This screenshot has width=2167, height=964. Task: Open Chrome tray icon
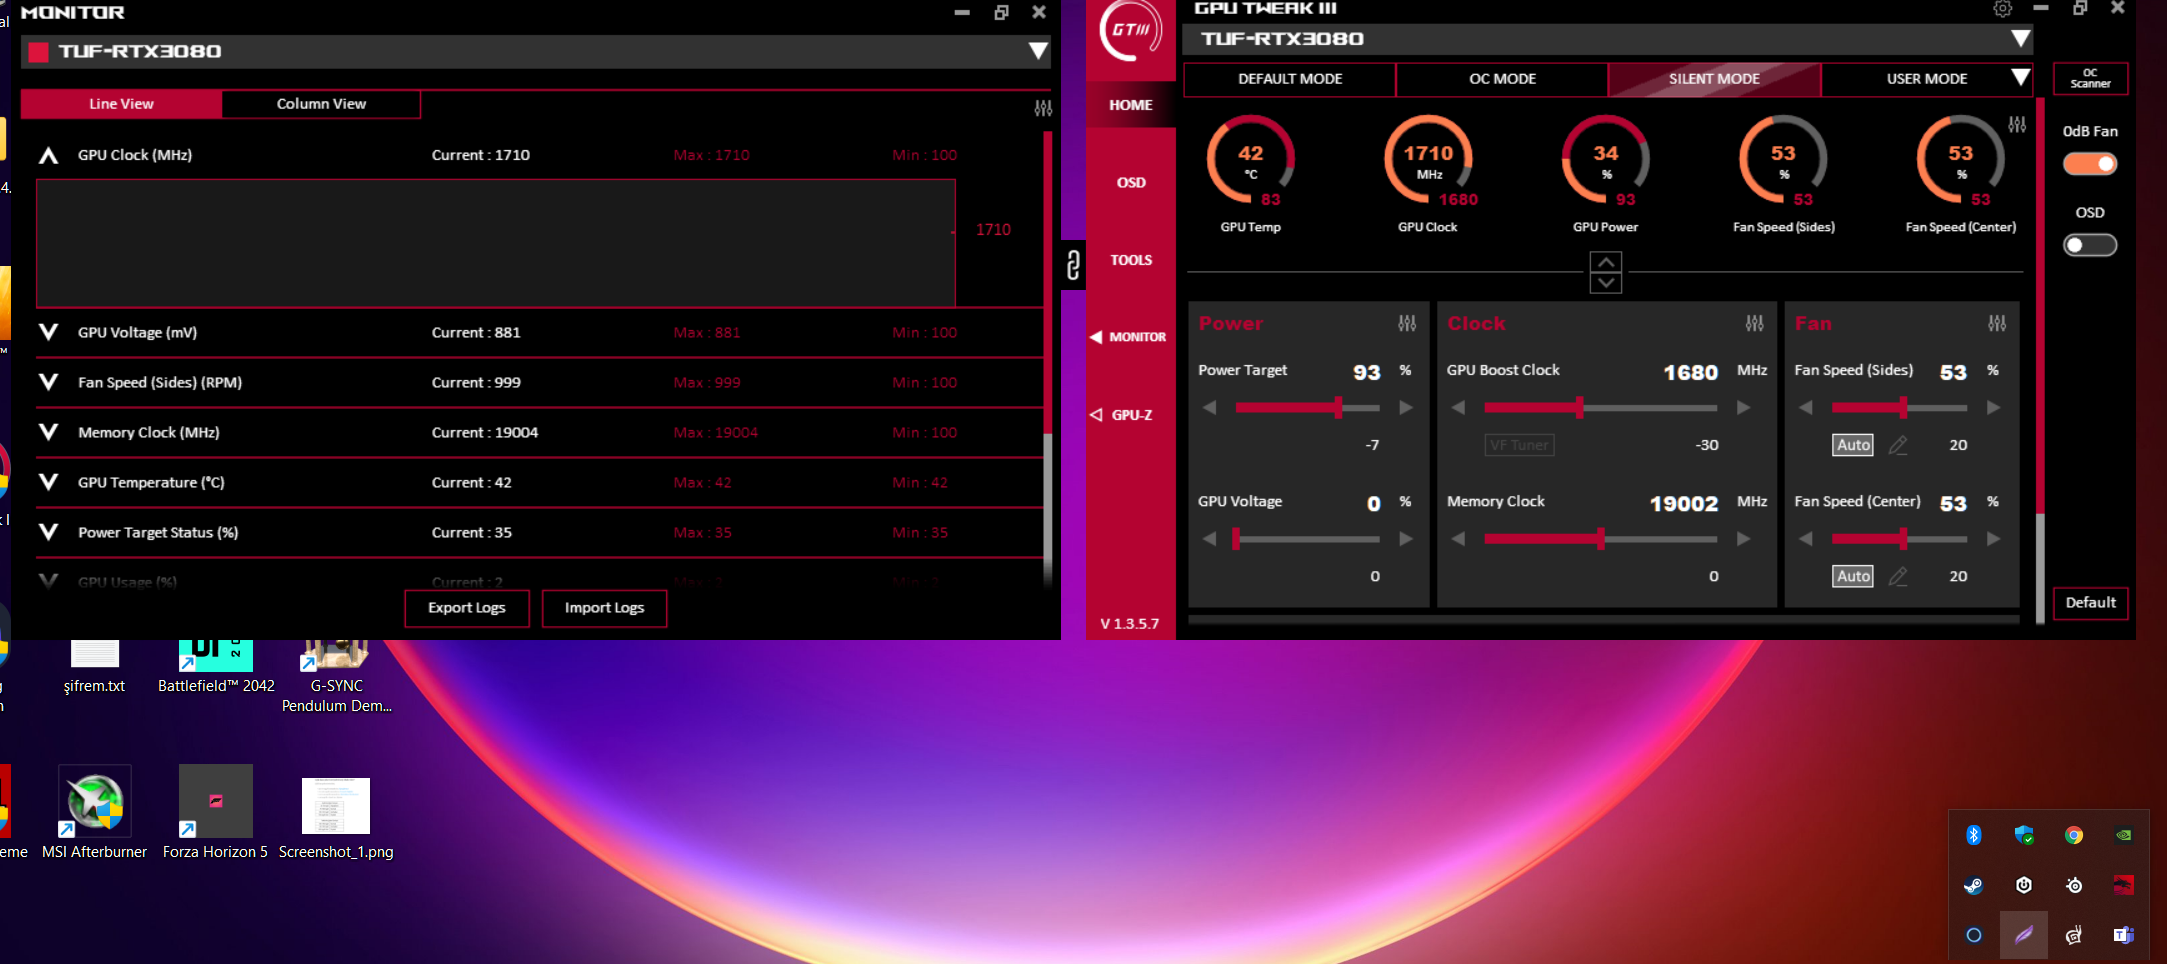click(x=2074, y=835)
